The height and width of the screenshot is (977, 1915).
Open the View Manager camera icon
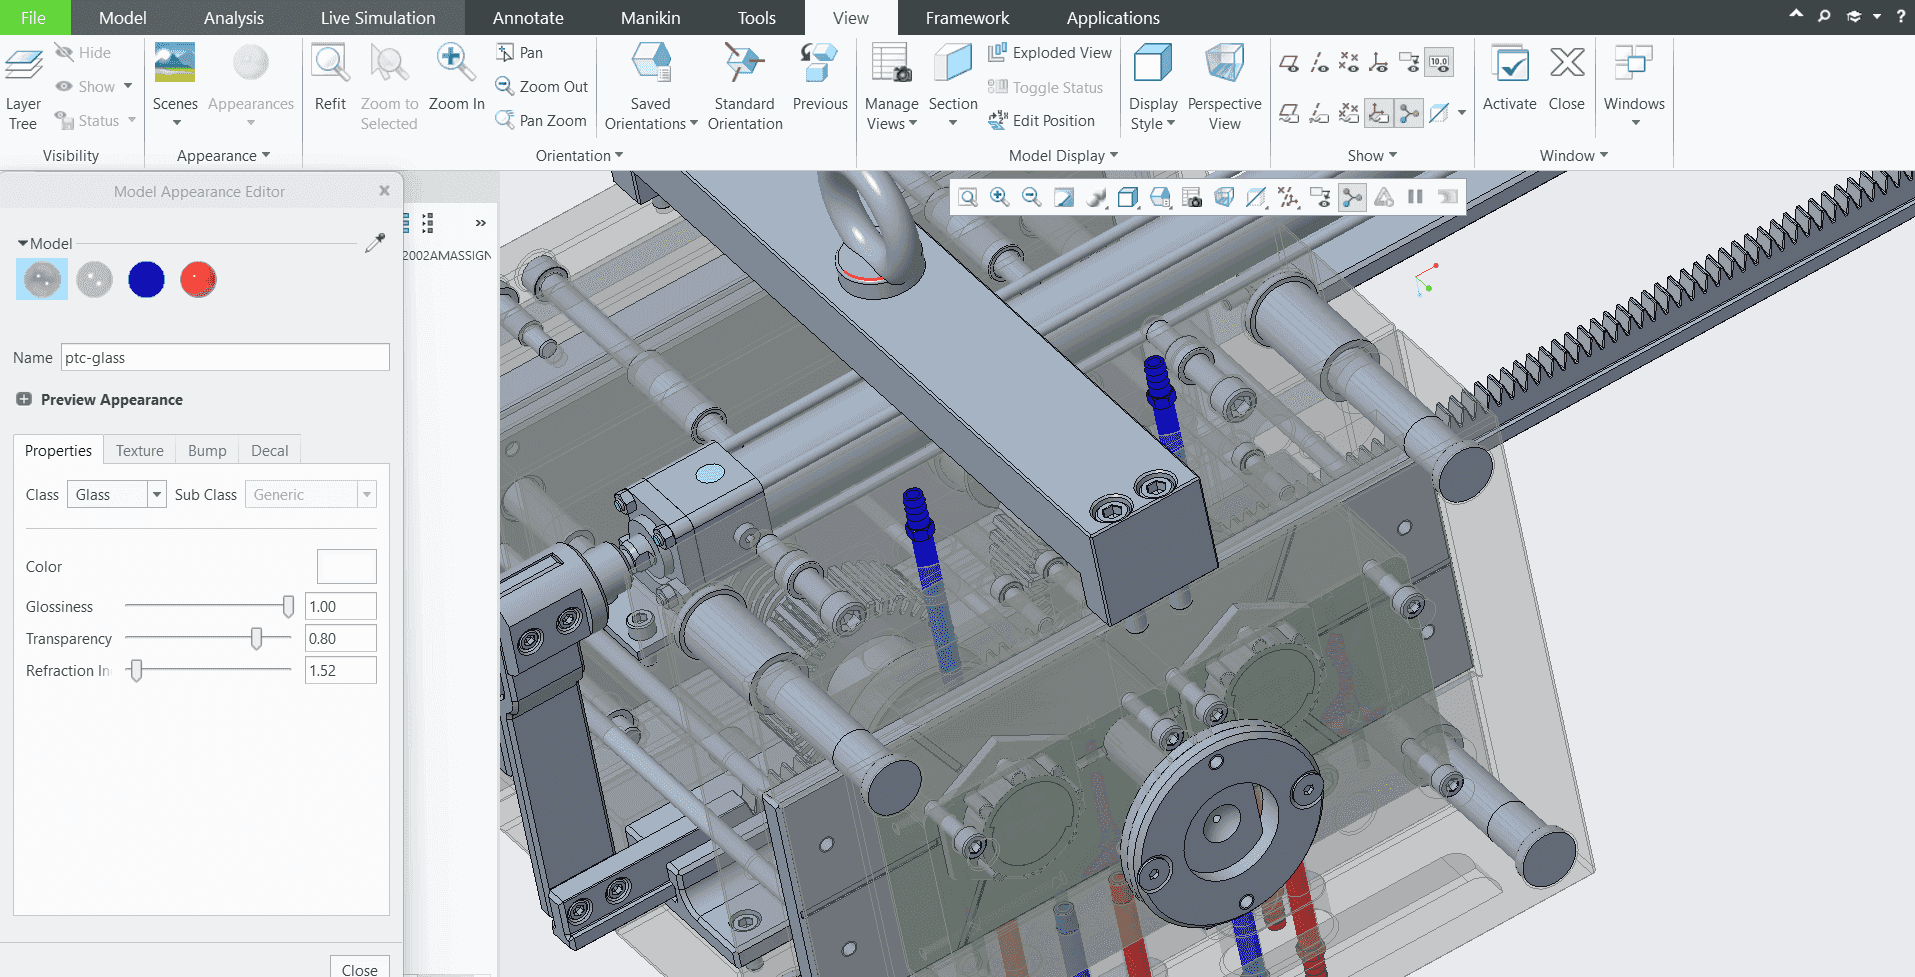coord(1192,197)
